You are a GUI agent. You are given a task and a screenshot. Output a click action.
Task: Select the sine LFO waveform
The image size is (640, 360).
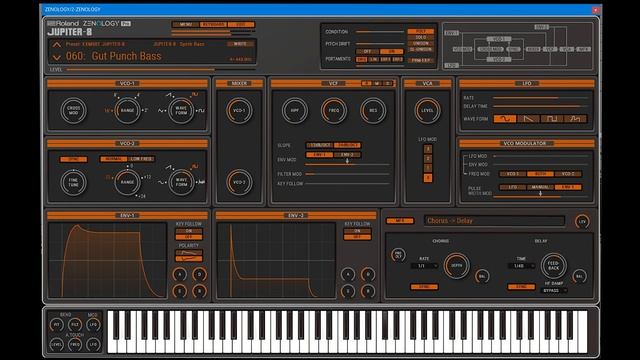point(505,119)
